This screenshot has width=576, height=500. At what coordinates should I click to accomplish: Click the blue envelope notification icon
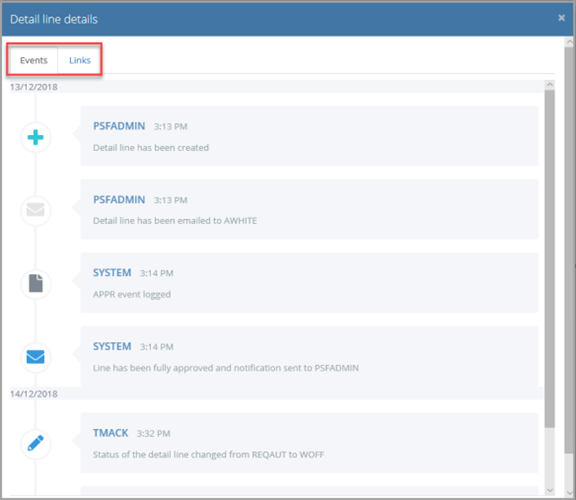pyautogui.click(x=36, y=357)
